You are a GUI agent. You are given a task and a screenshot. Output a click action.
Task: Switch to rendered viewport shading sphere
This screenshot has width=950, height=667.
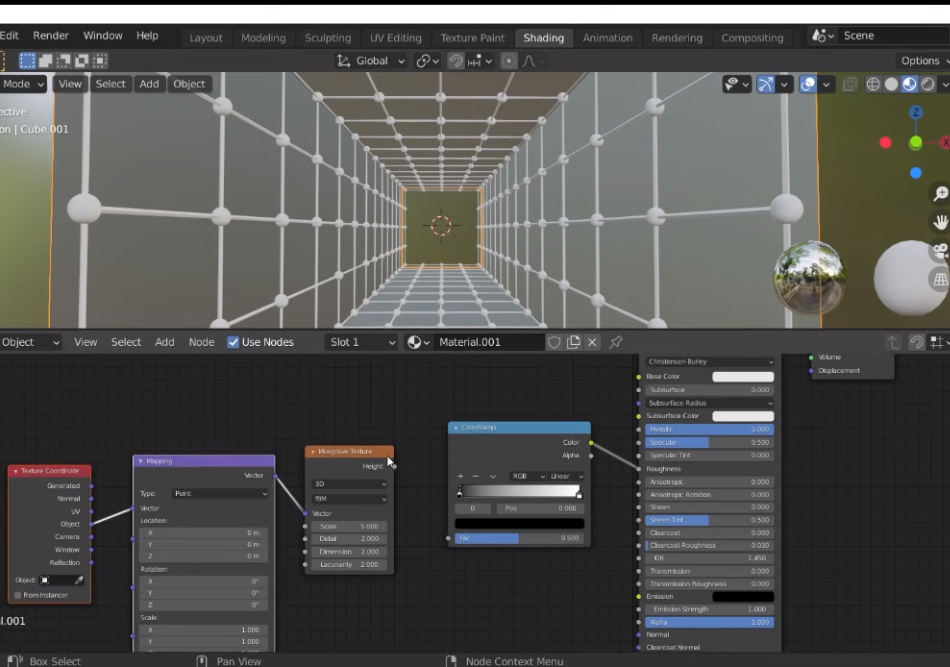(928, 84)
